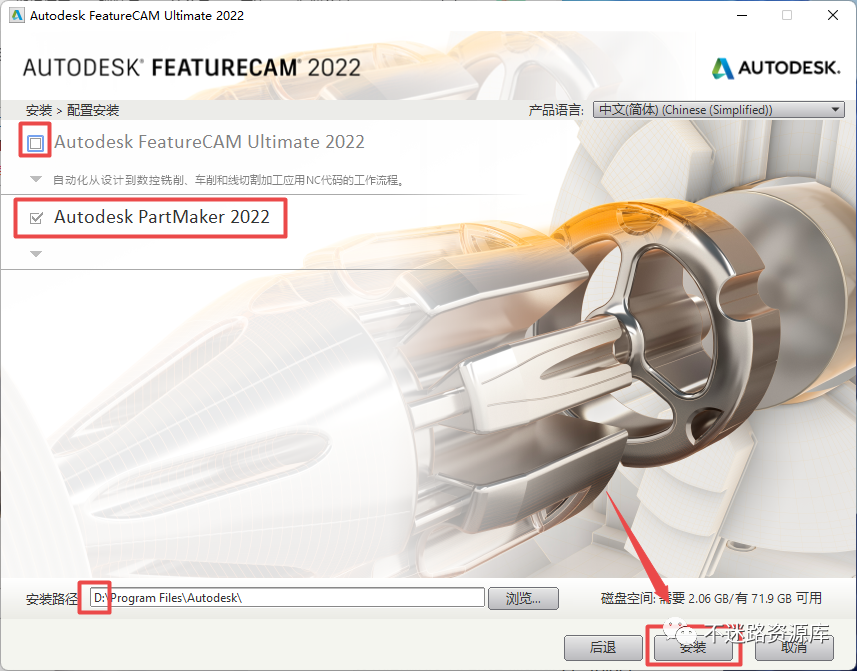Open the product language dropdown
The width and height of the screenshot is (857, 671).
[719, 109]
